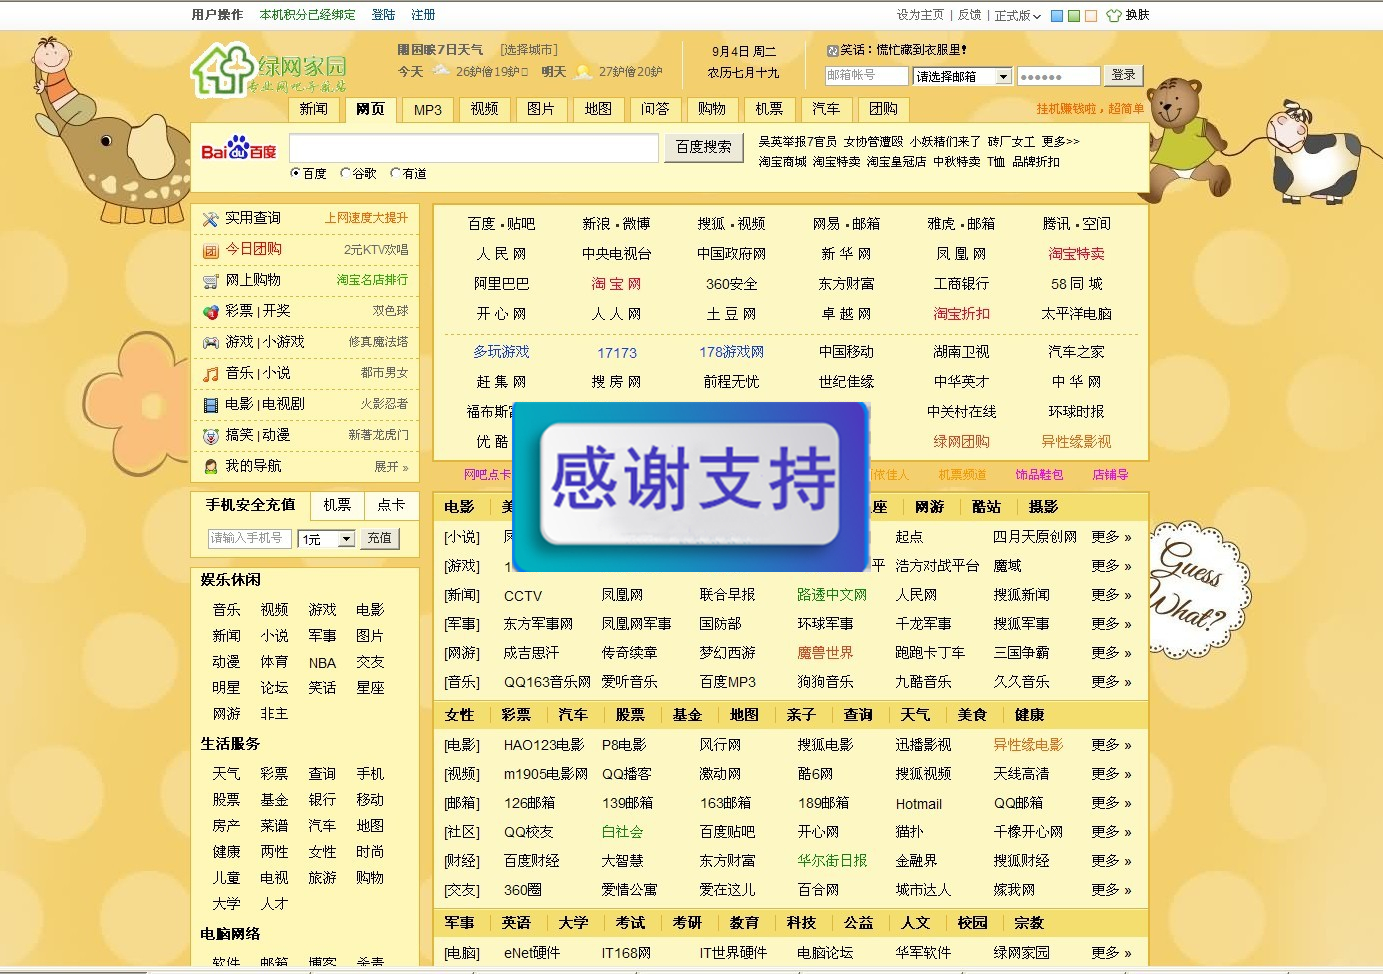The height and width of the screenshot is (974, 1383).
Task: Open the 注册 link in top bar
Action: 423,15
